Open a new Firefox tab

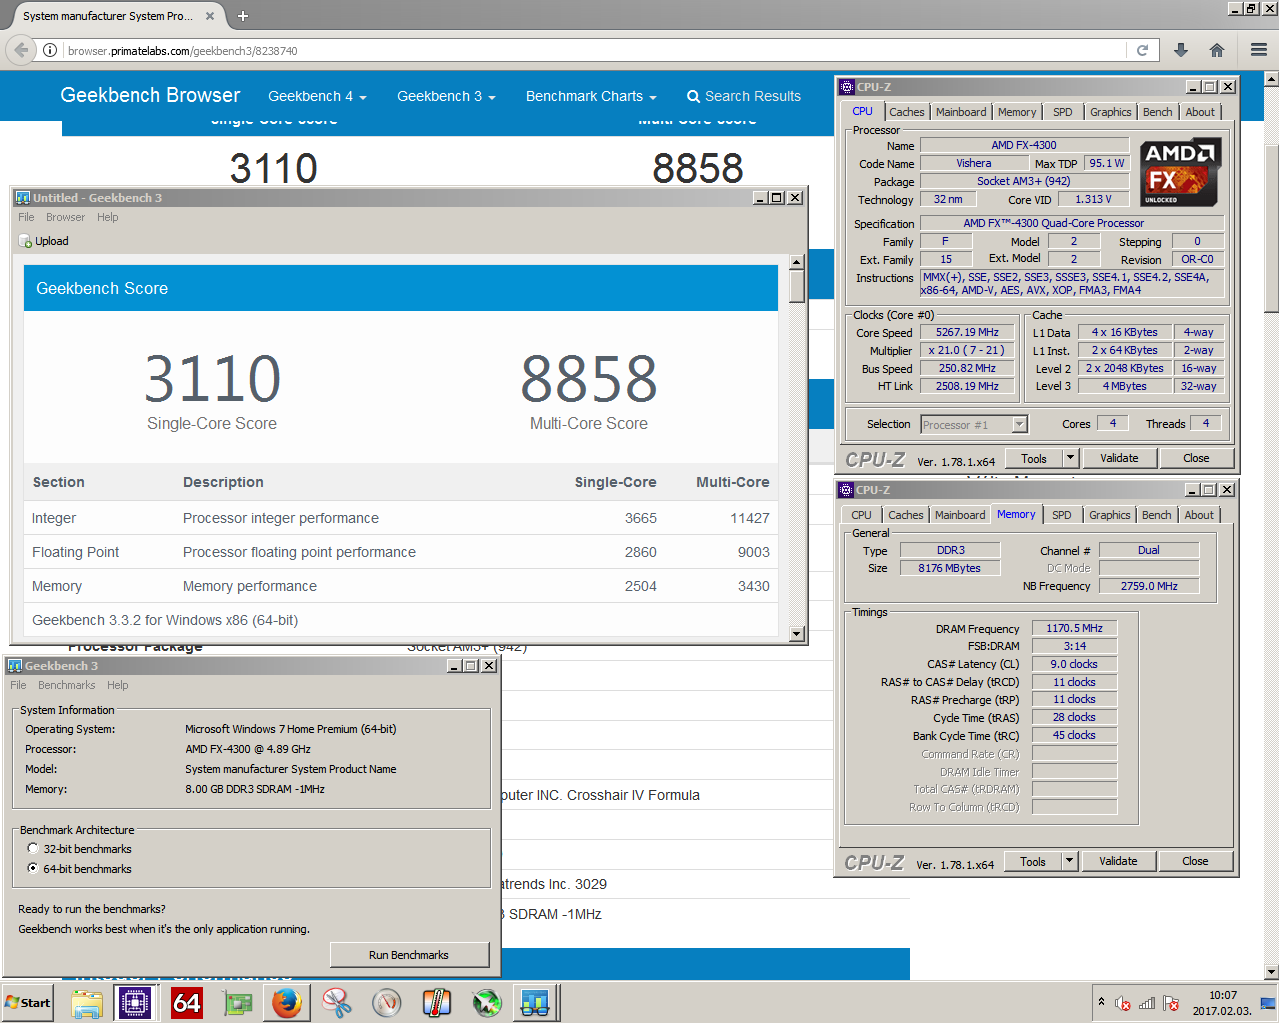coord(243,16)
